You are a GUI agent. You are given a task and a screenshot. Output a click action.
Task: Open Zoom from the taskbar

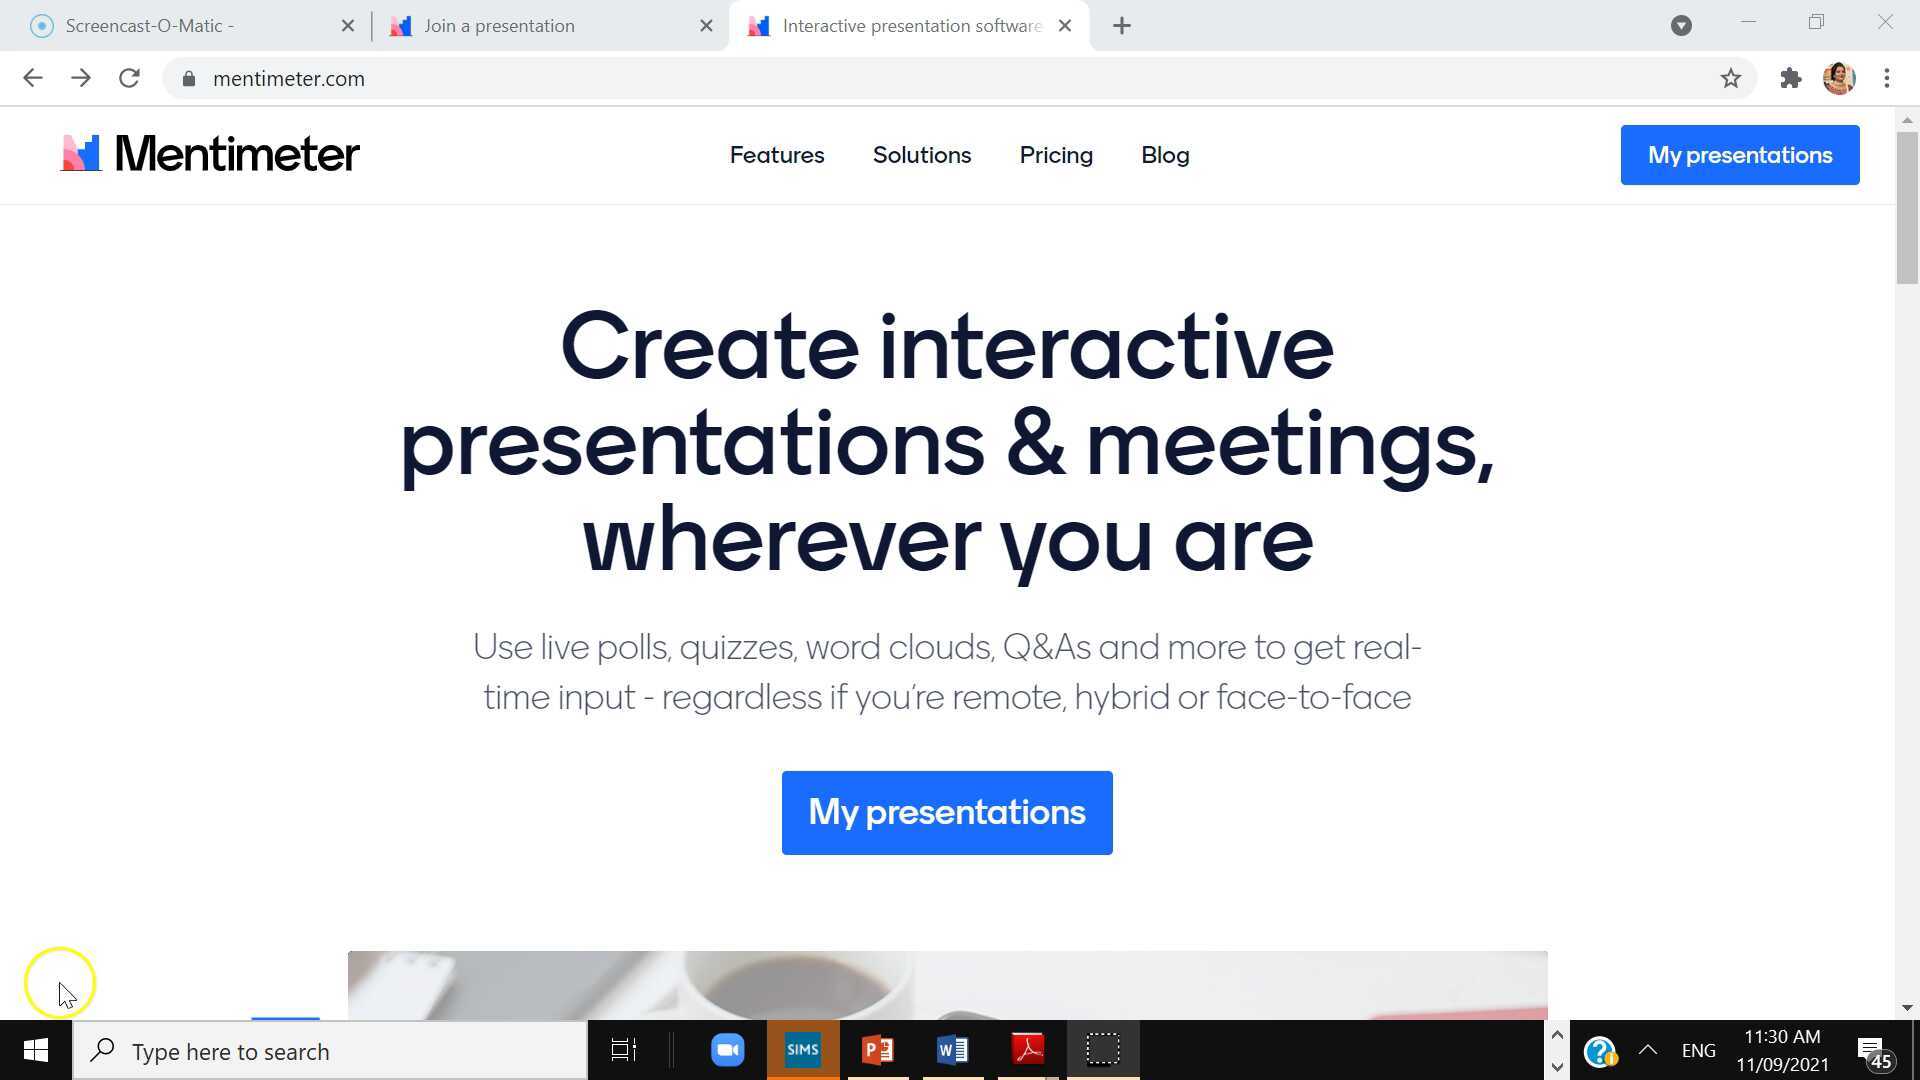pyautogui.click(x=727, y=1050)
